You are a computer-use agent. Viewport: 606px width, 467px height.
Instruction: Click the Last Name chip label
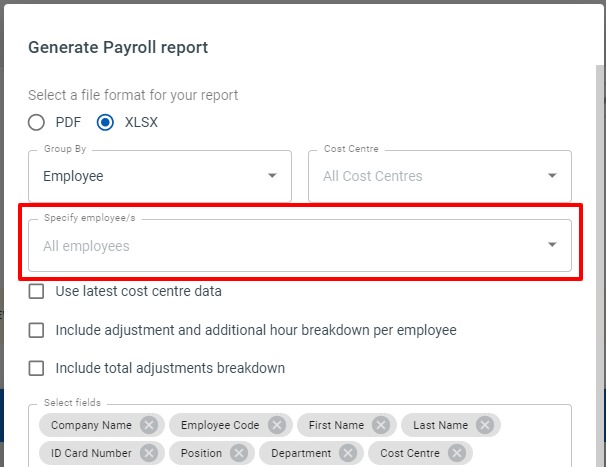click(x=441, y=425)
